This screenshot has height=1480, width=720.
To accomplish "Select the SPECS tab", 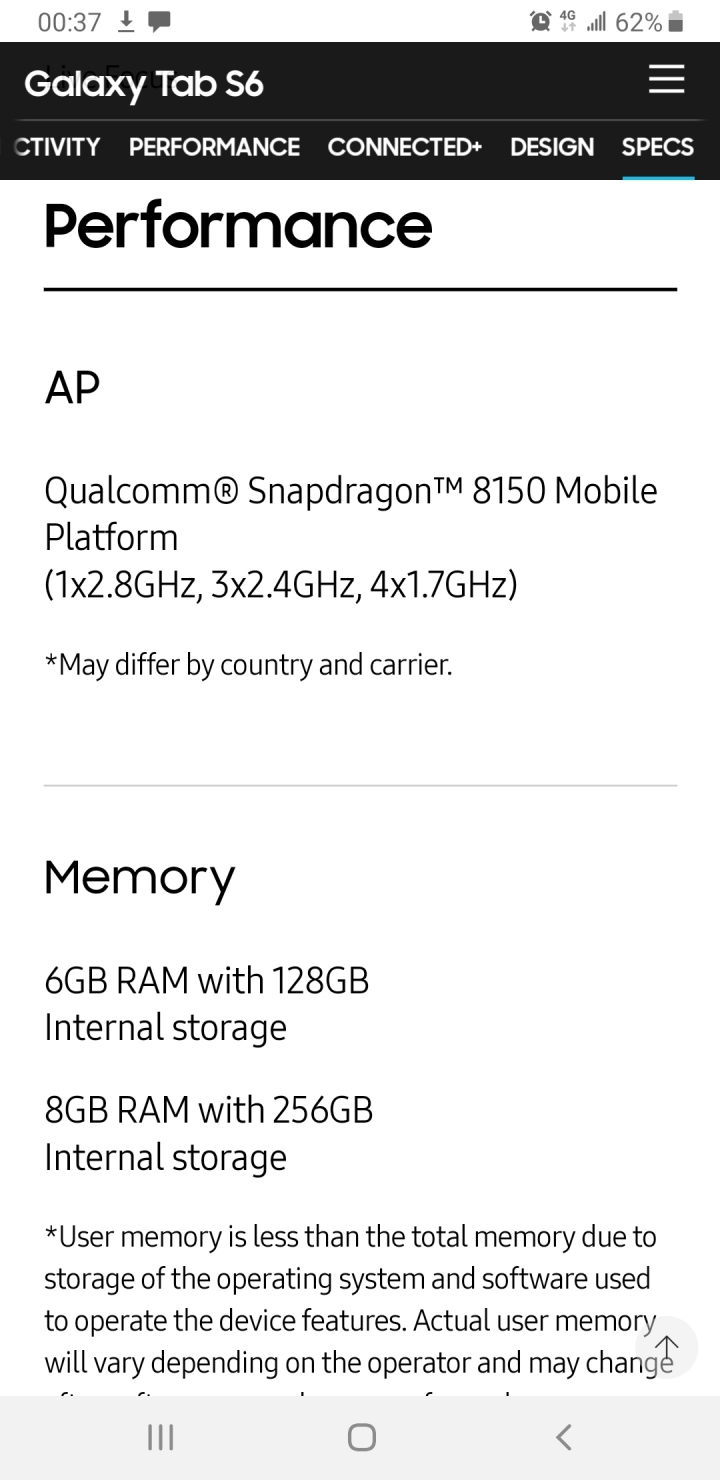I will pos(658,147).
